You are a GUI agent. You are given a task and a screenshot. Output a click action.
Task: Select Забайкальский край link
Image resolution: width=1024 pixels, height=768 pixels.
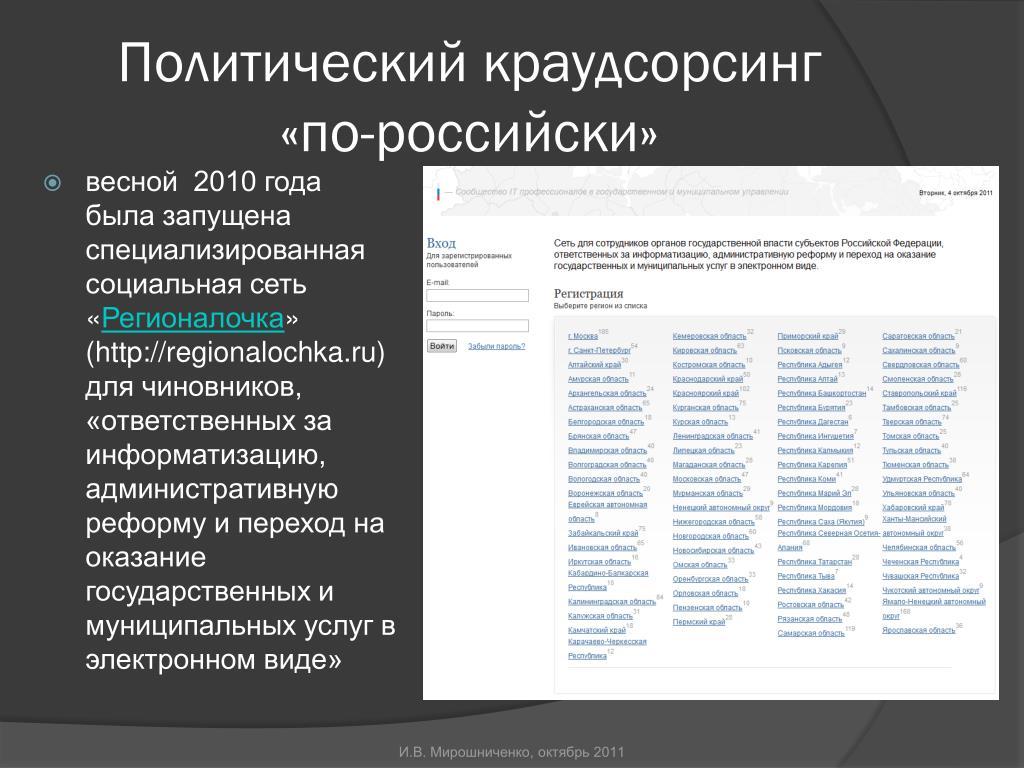click(603, 534)
